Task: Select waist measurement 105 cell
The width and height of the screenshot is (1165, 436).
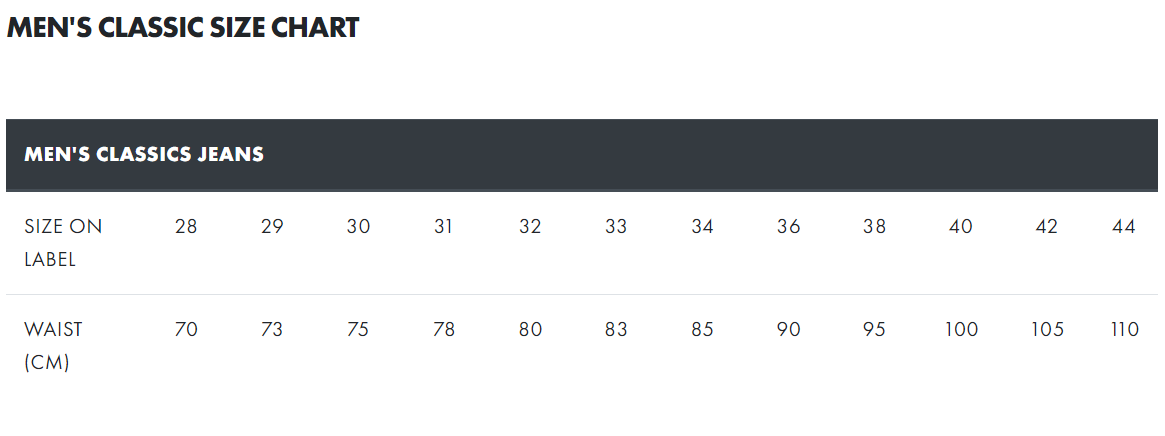Action: pos(1047,329)
